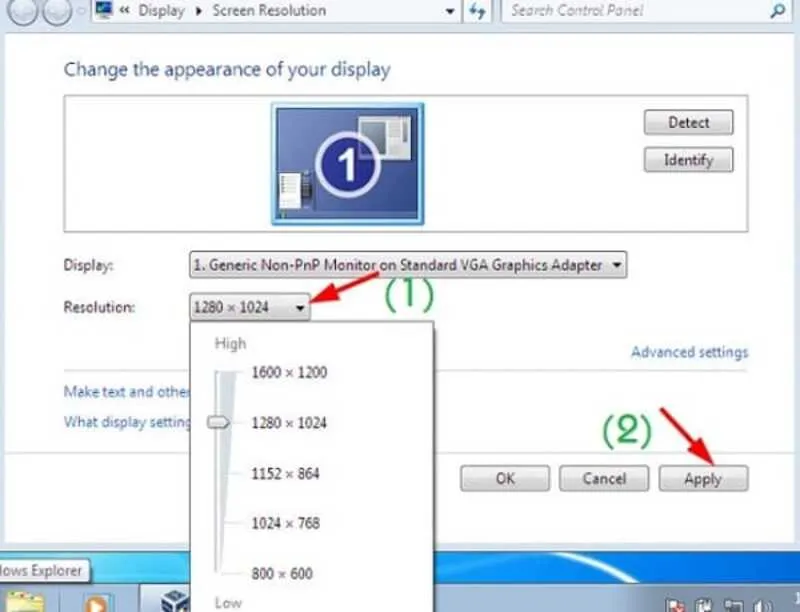
Task: Click the network tray icon
Action: pos(733,605)
